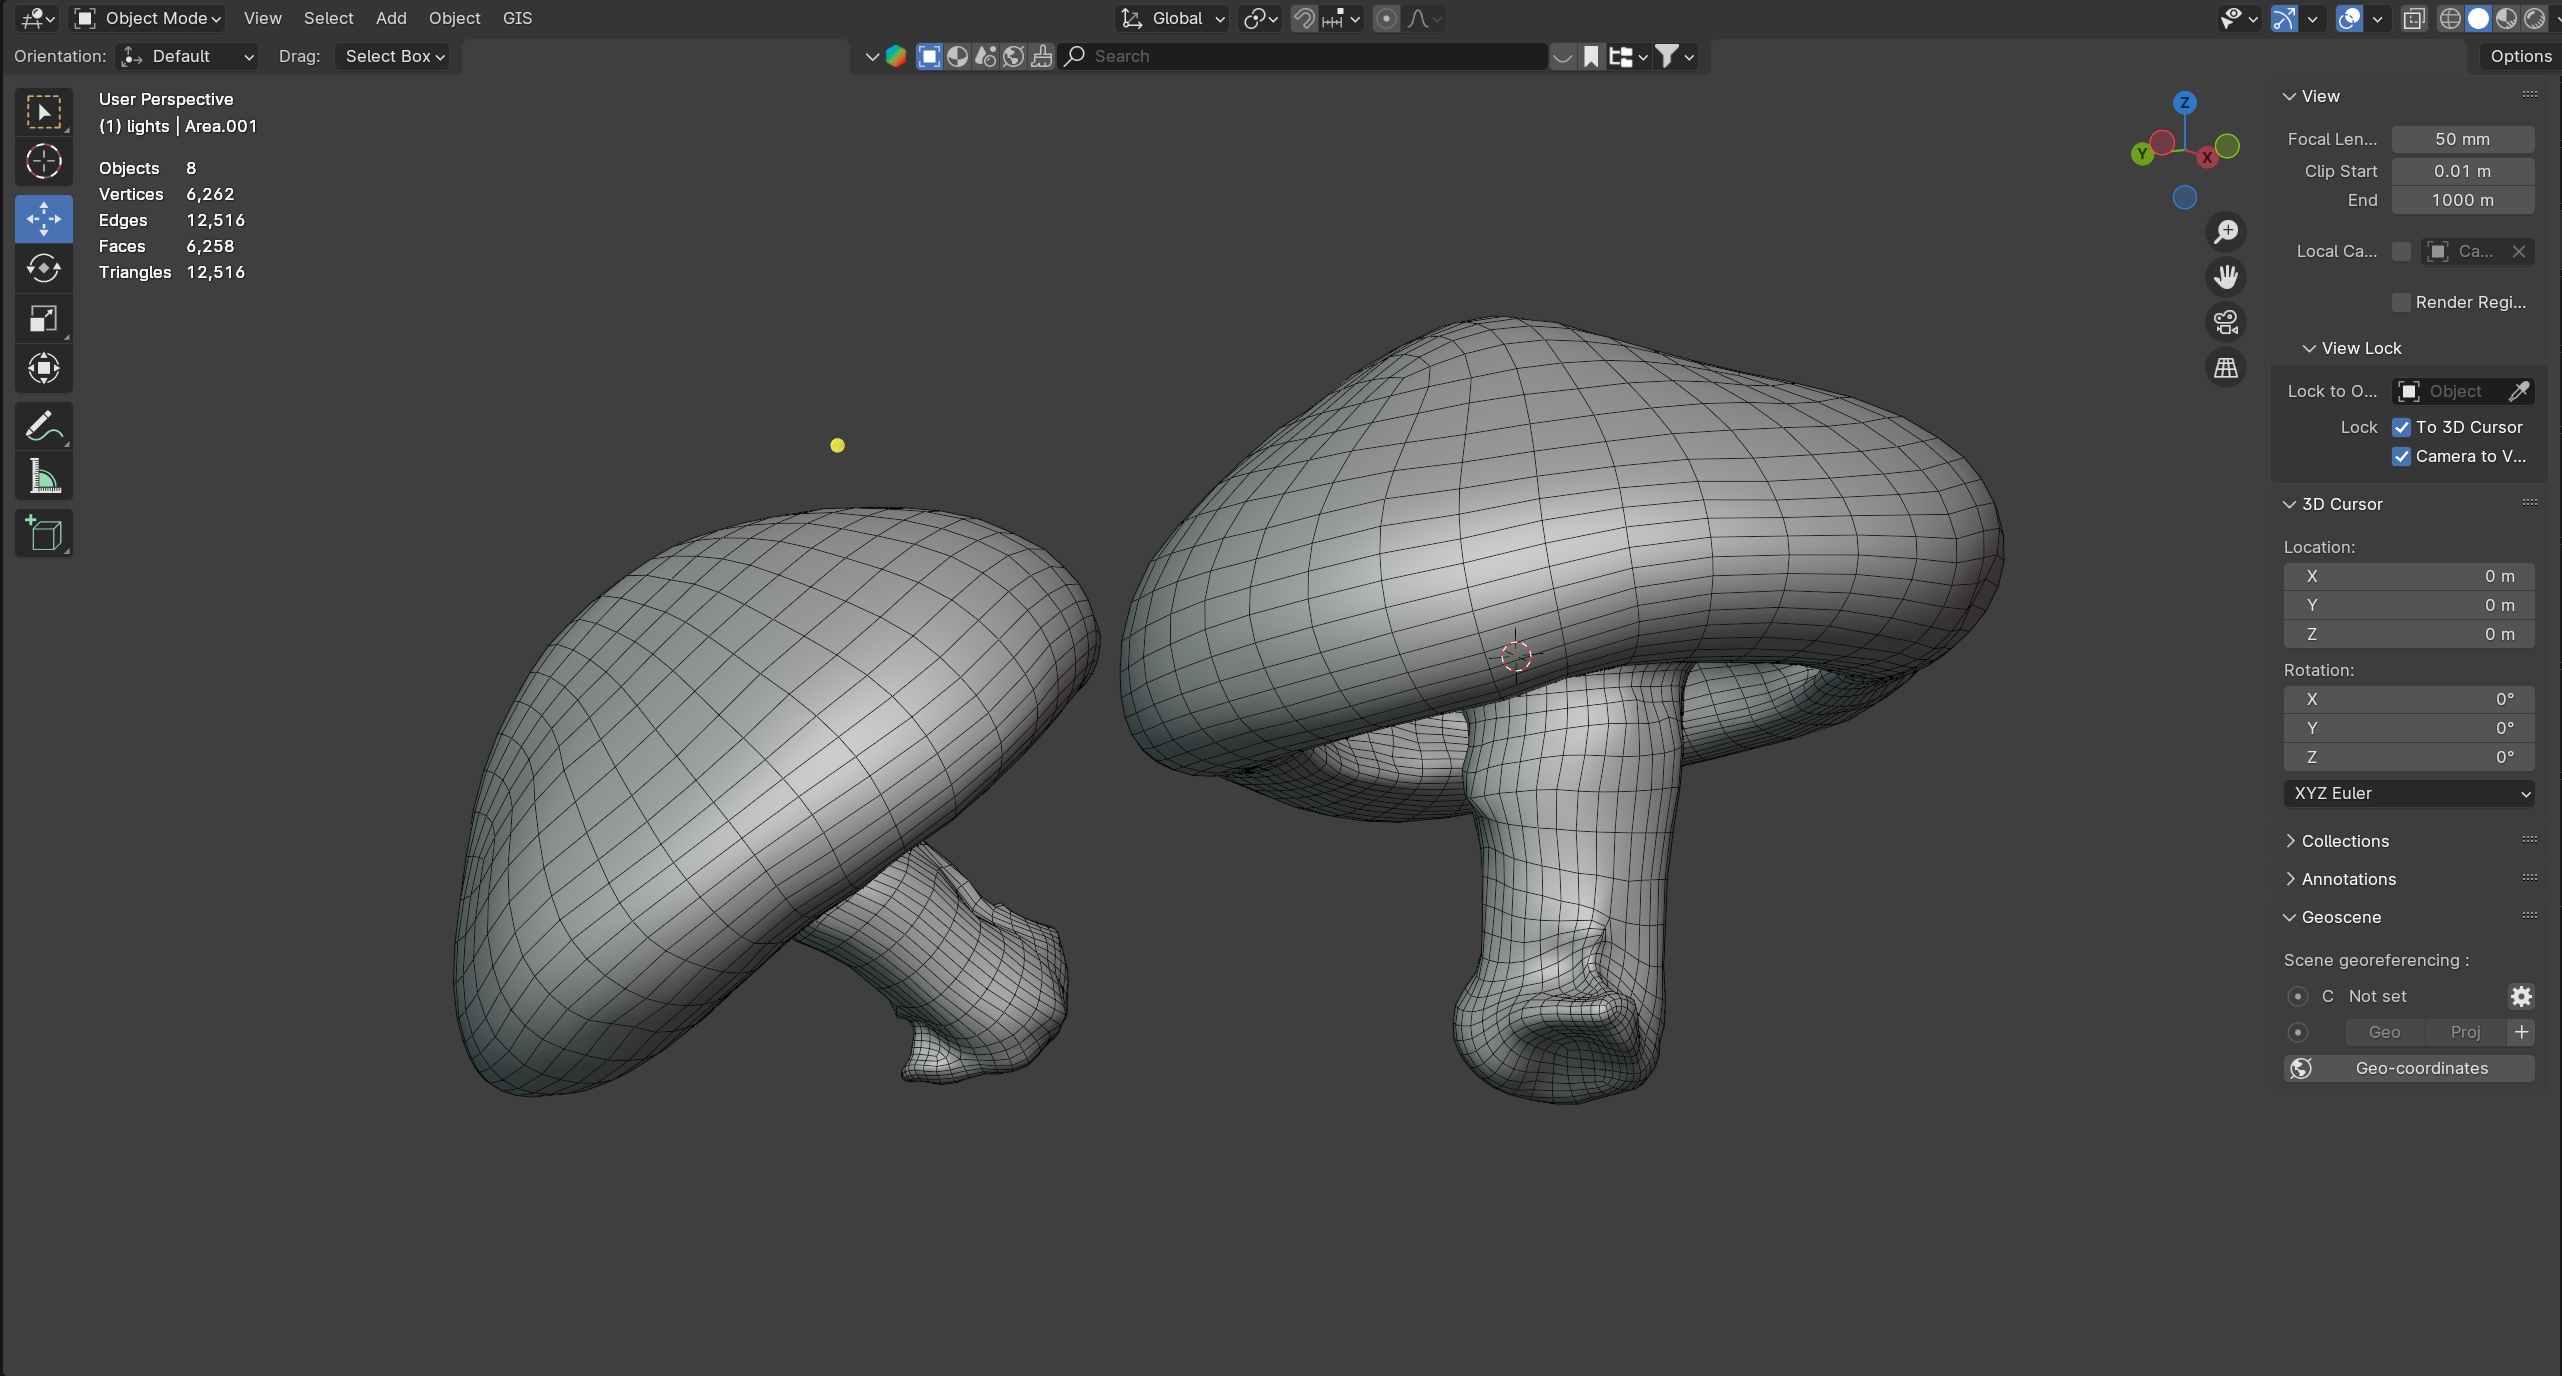
Task: Switch perspective/orthographic grid icon
Action: click(x=2226, y=368)
